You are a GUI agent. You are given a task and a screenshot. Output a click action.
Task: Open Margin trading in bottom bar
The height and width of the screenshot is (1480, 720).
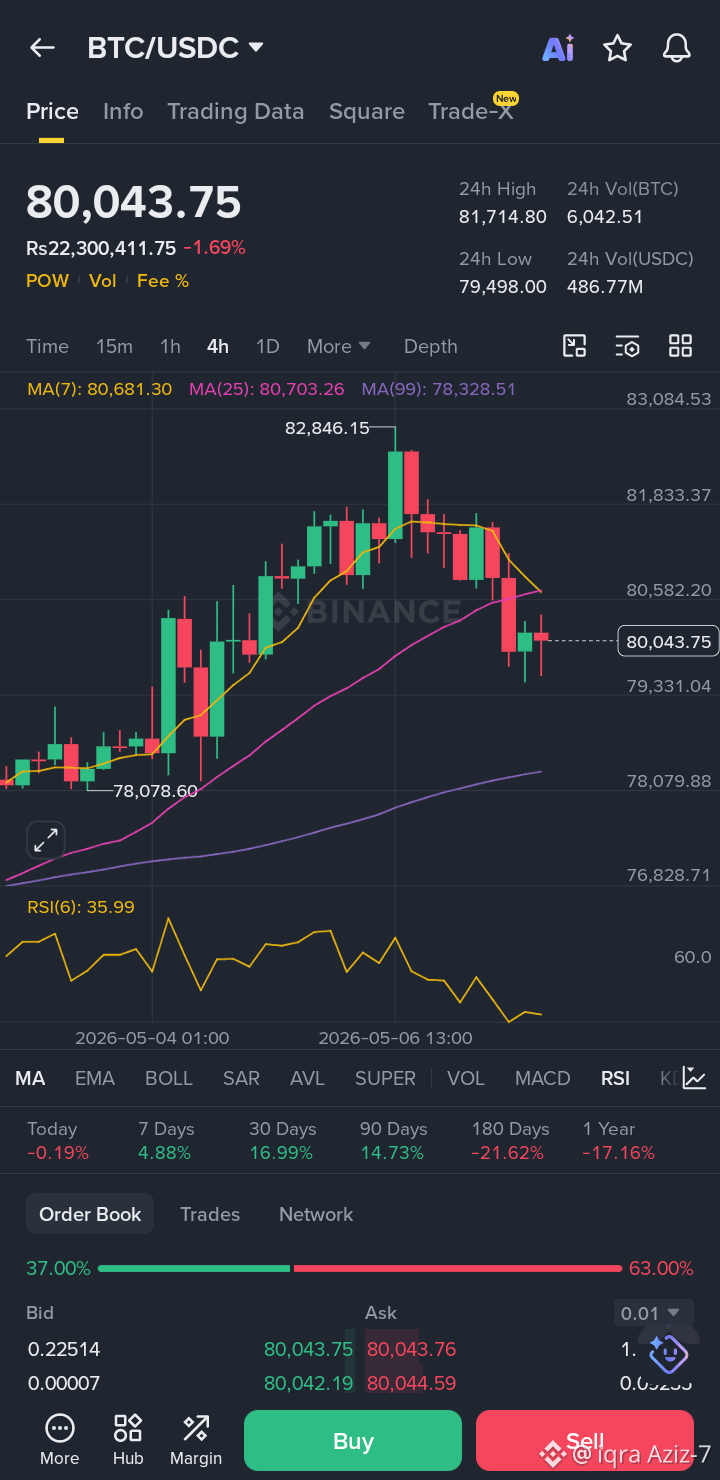(196, 1441)
